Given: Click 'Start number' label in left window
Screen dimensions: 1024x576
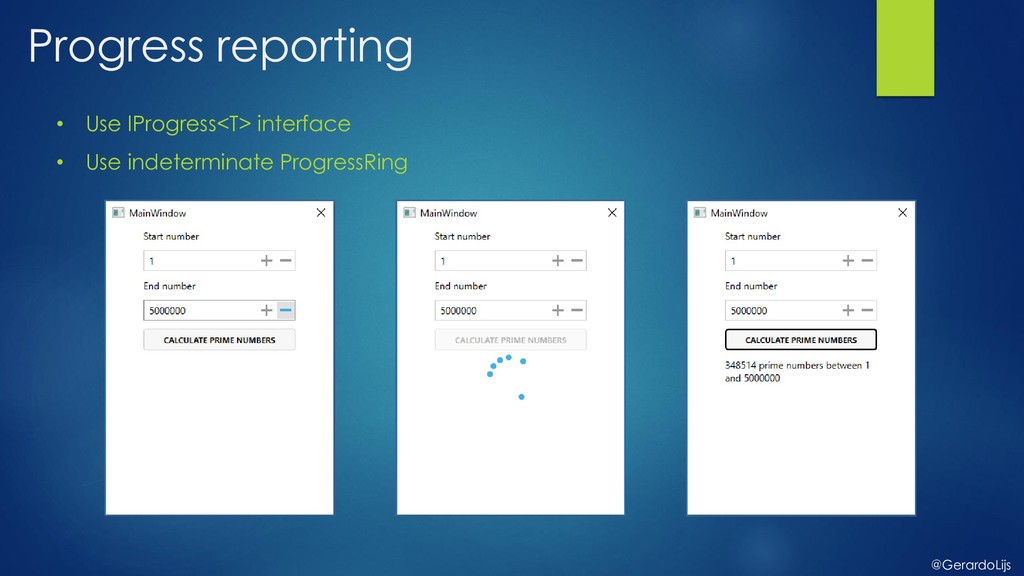Looking at the screenshot, I should pos(171,236).
